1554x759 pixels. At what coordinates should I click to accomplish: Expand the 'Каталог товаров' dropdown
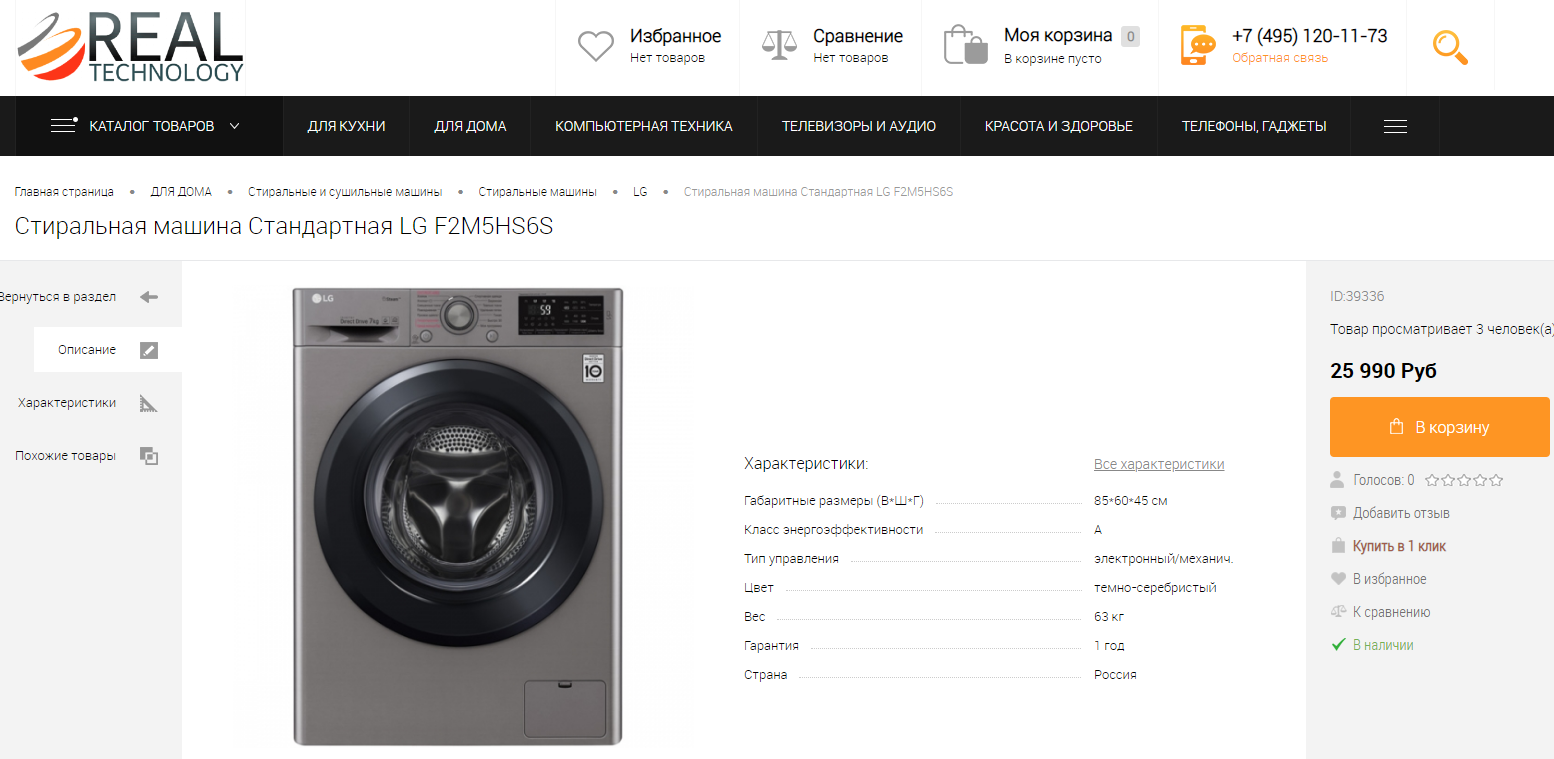(146, 126)
